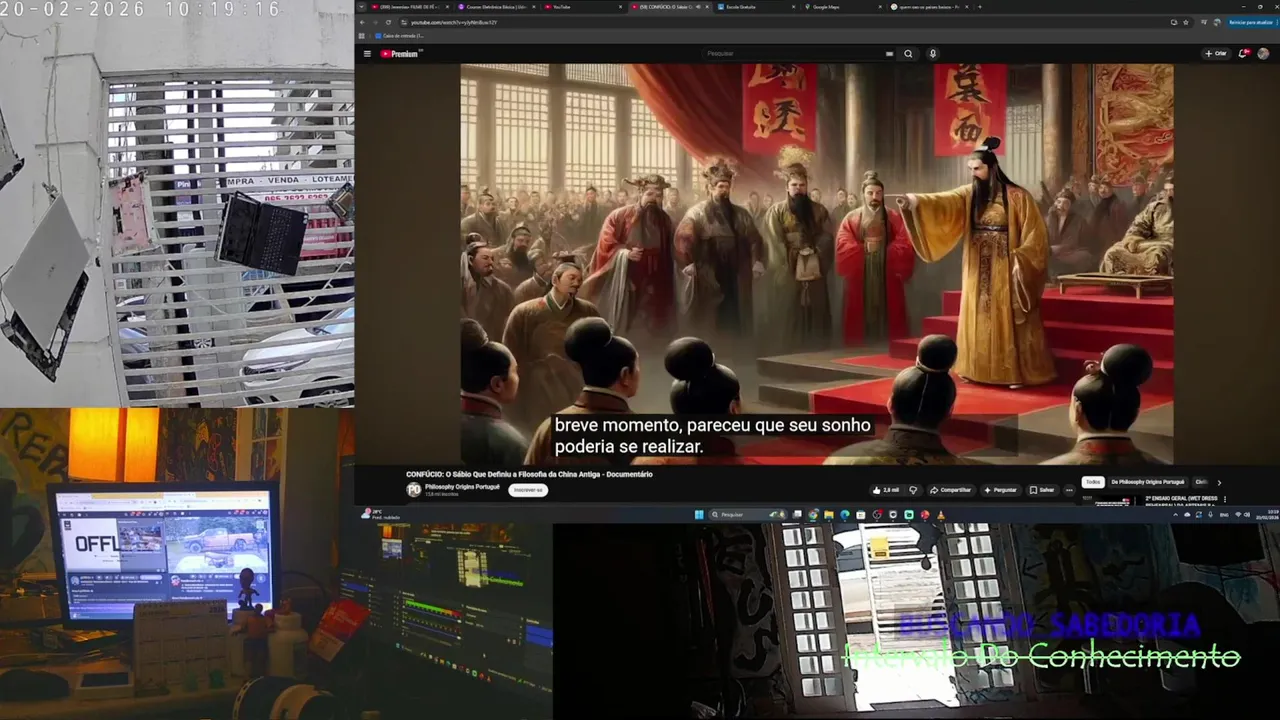Open the taskbar weather widget
Viewport: 1280px width, 720px height.
378,514
